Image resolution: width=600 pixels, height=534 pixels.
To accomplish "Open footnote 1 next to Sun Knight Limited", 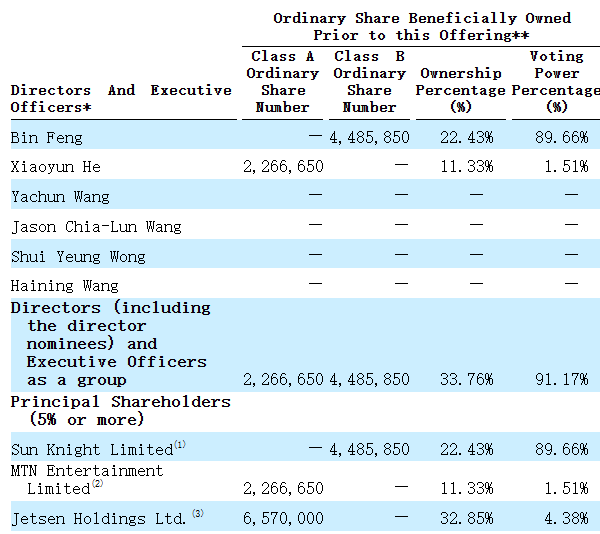I will pyautogui.click(x=180, y=445).
